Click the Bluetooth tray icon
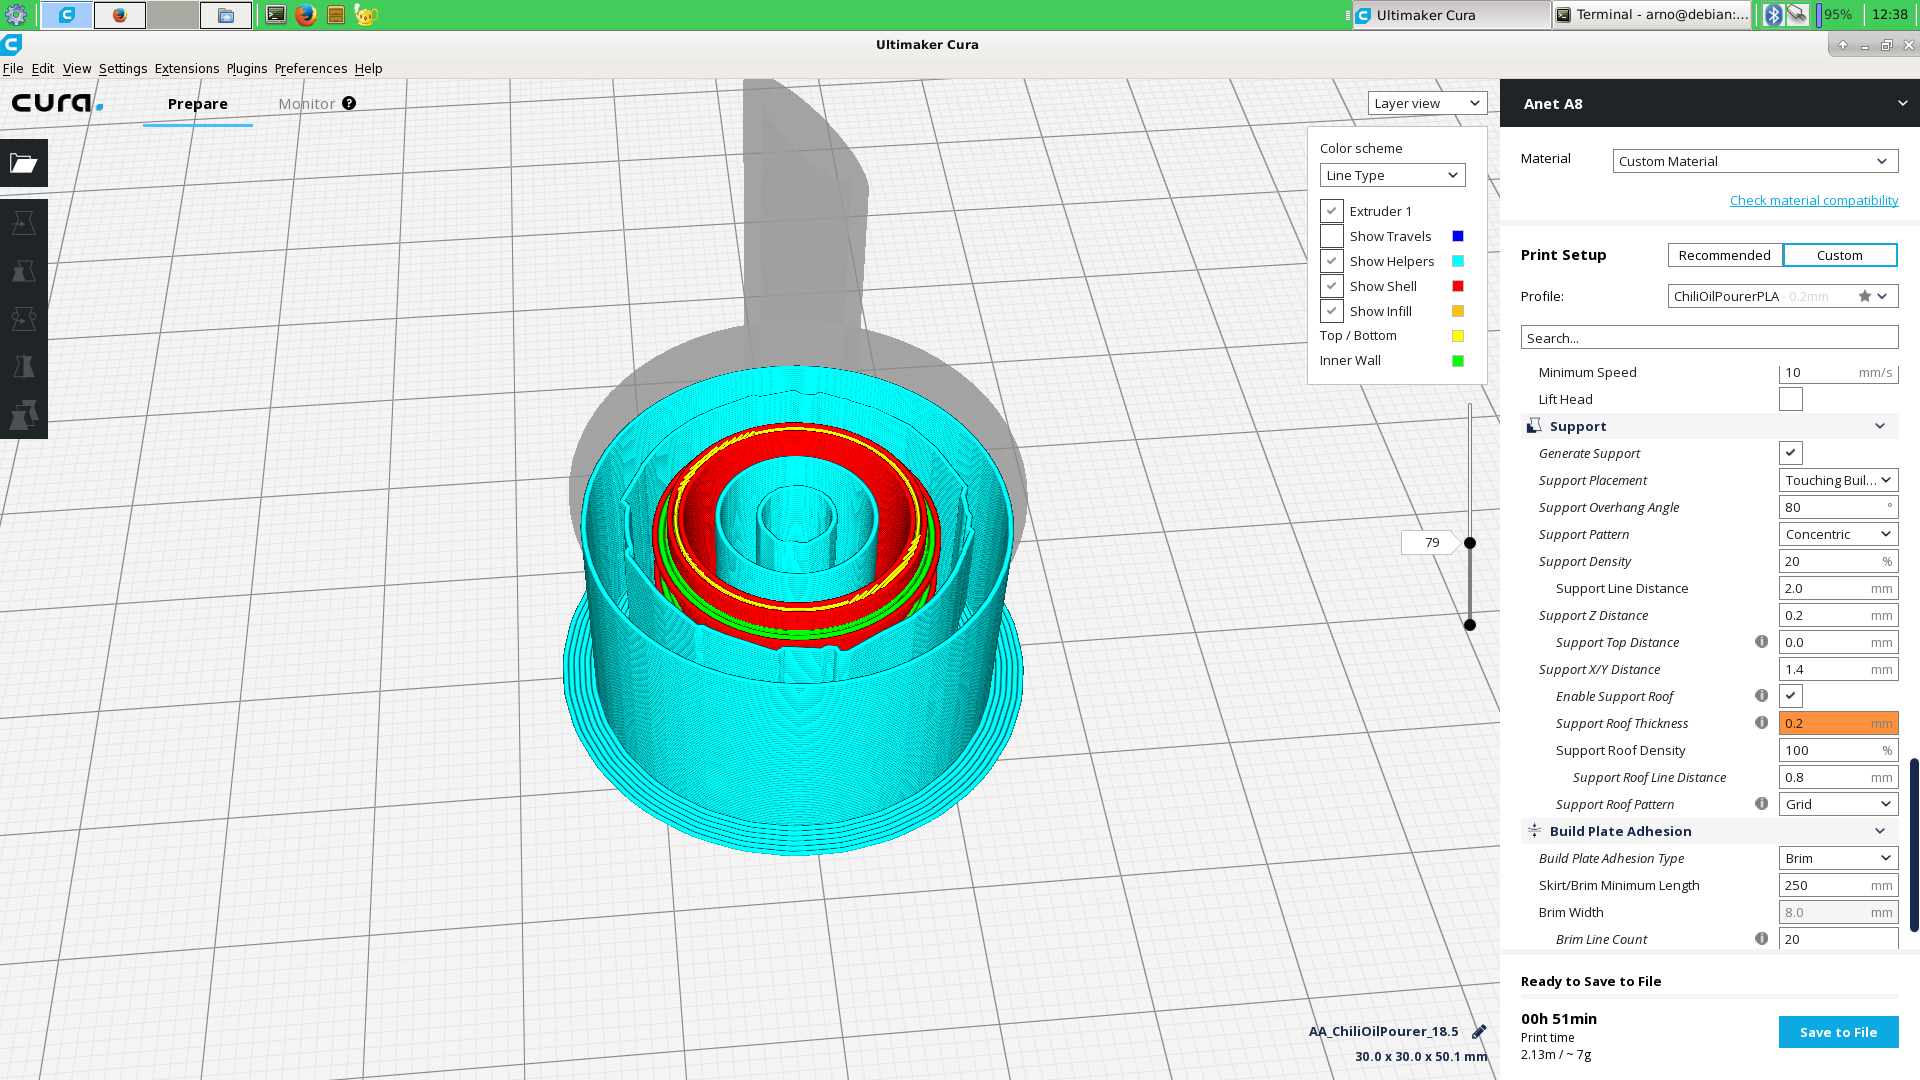The width and height of the screenshot is (1920, 1080). pyautogui.click(x=1773, y=15)
